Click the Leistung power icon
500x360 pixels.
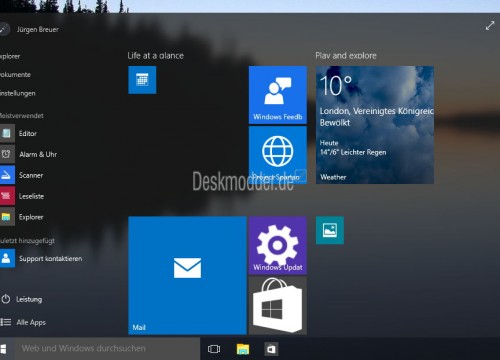coord(6,299)
